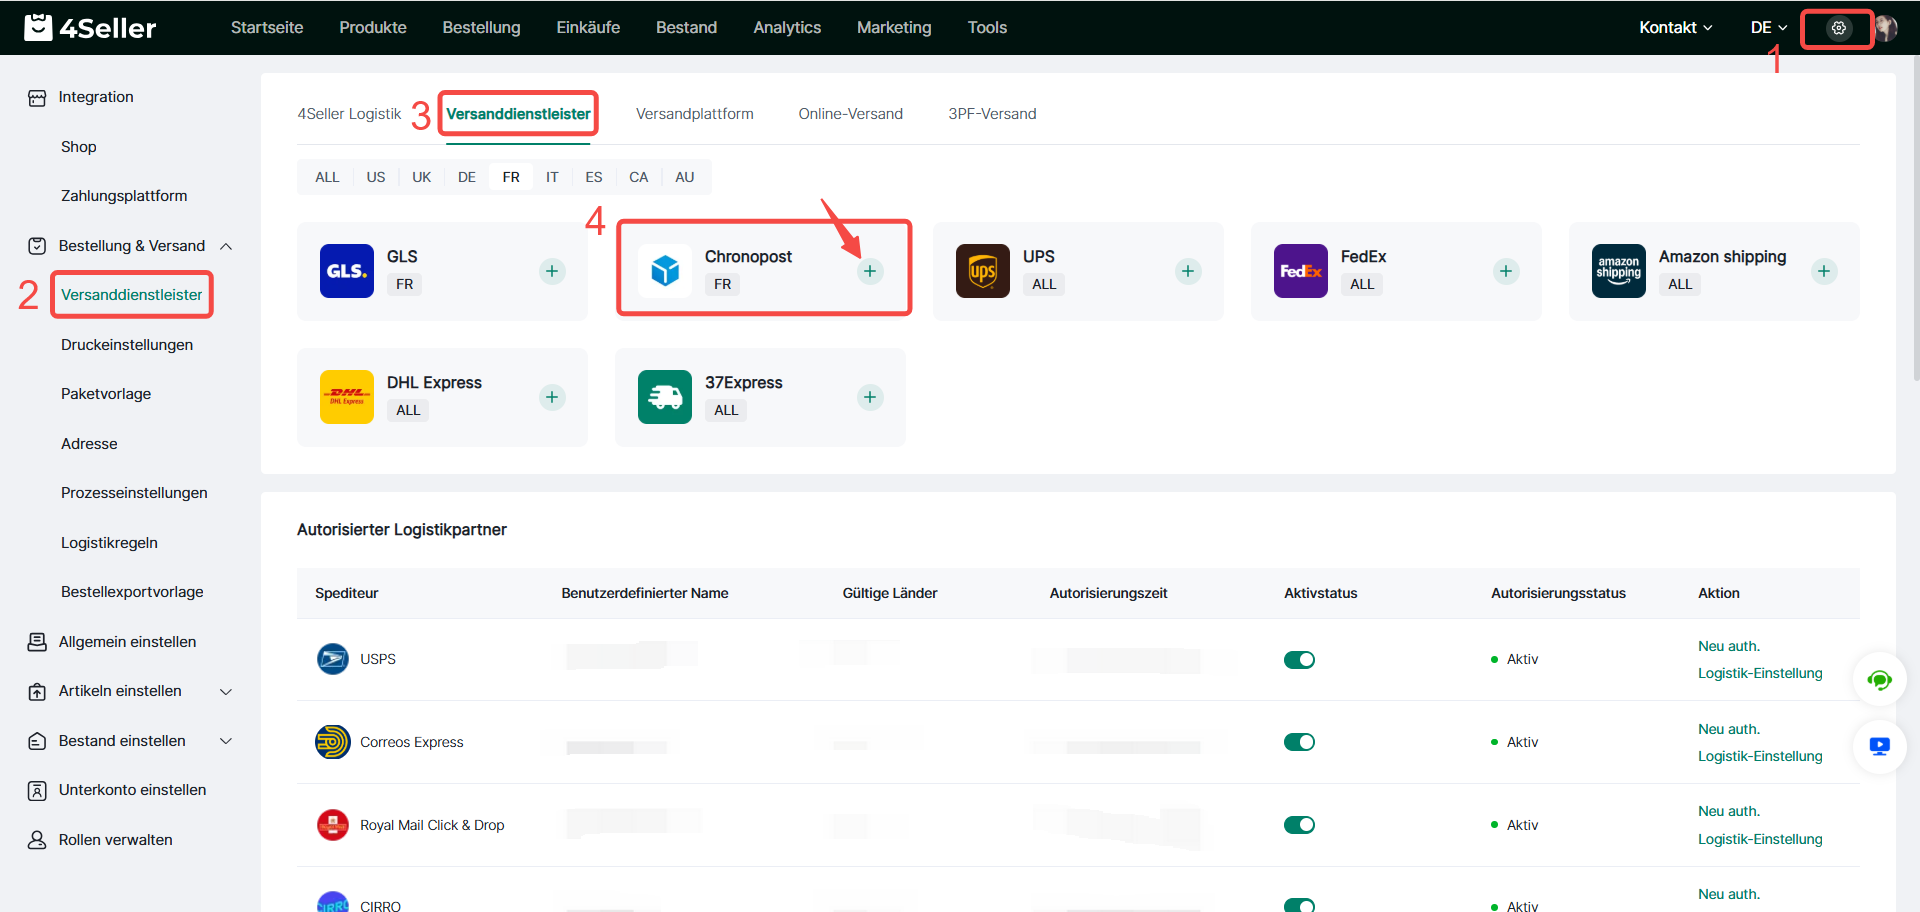Click the FedEx plus icon
The width and height of the screenshot is (1920, 912).
pos(1506,271)
